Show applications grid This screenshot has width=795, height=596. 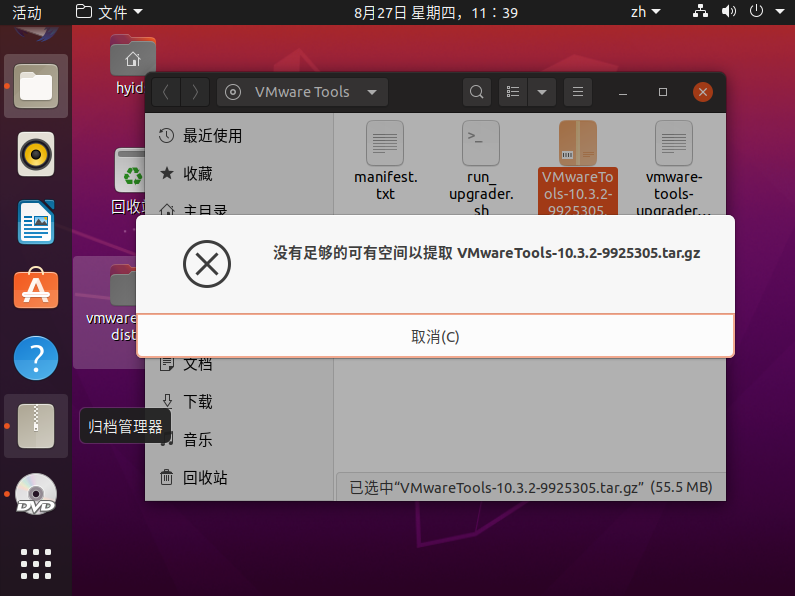point(36,564)
